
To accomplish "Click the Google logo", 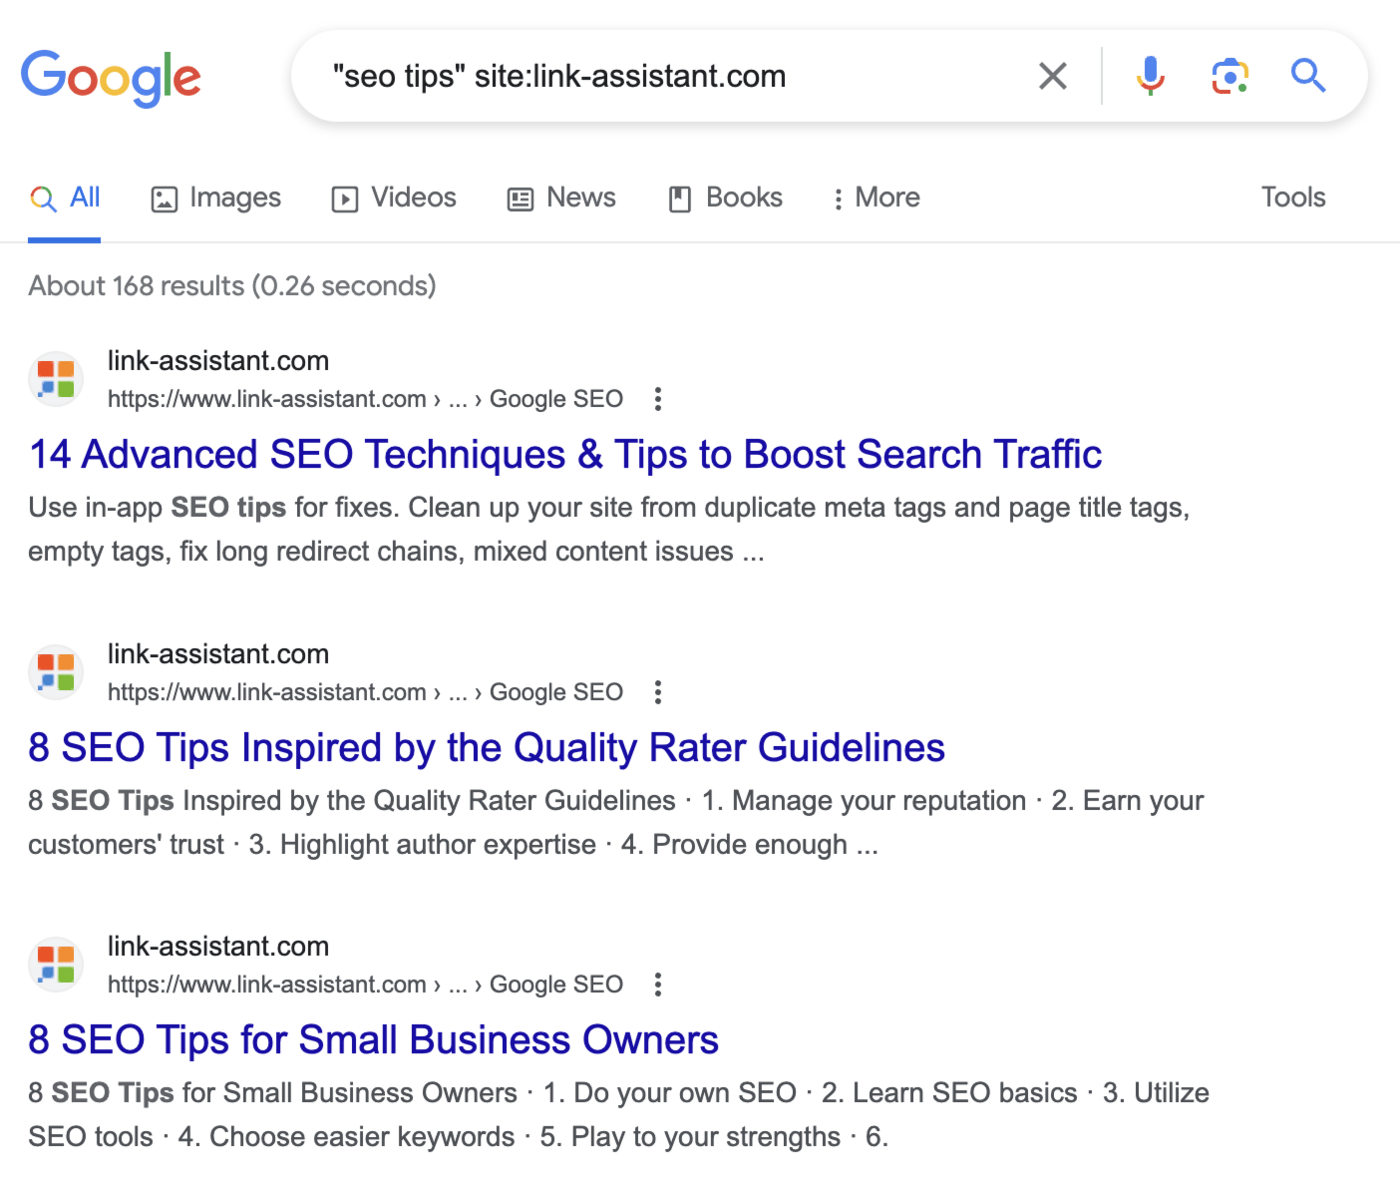I will coord(111,77).
